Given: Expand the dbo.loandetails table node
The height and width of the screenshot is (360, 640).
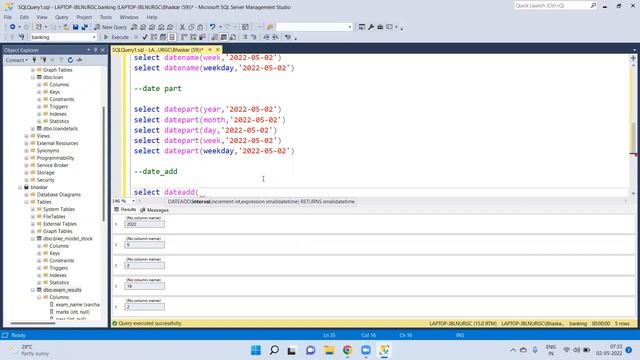Looking at the screenshot, I should click(33, 129).
